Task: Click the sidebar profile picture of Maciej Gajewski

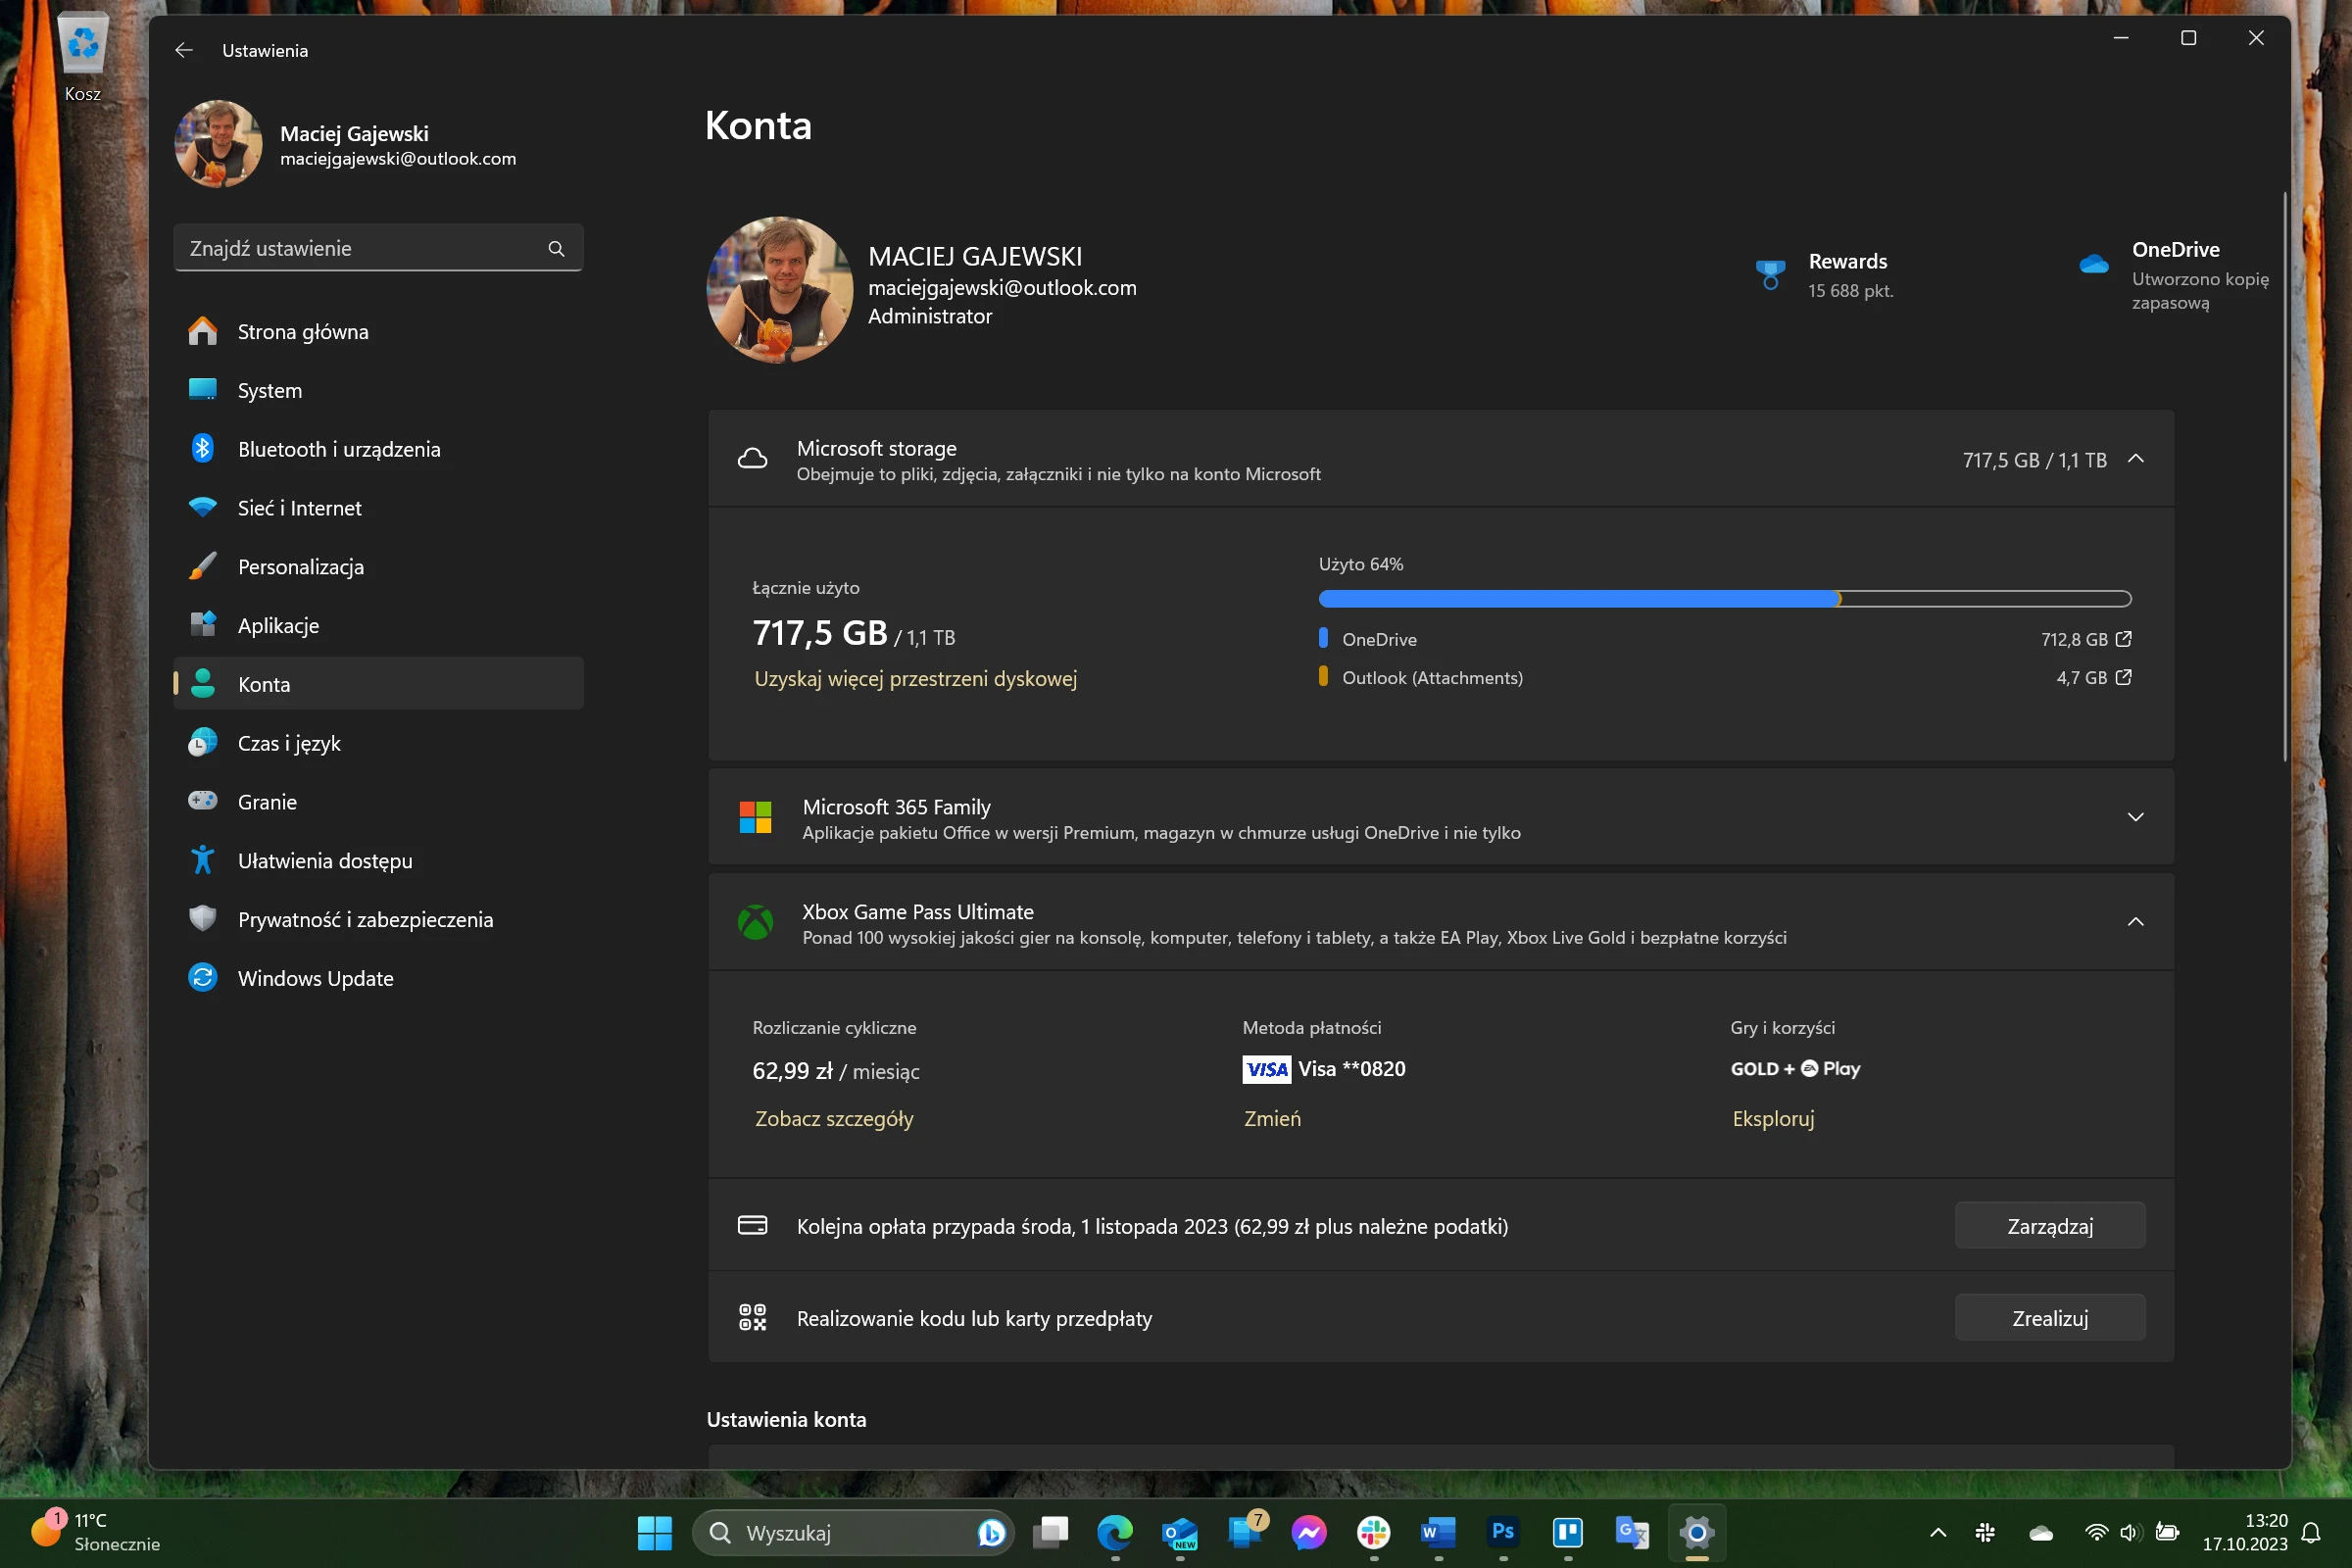Action: pyautogui.click(x=218, y=144)
